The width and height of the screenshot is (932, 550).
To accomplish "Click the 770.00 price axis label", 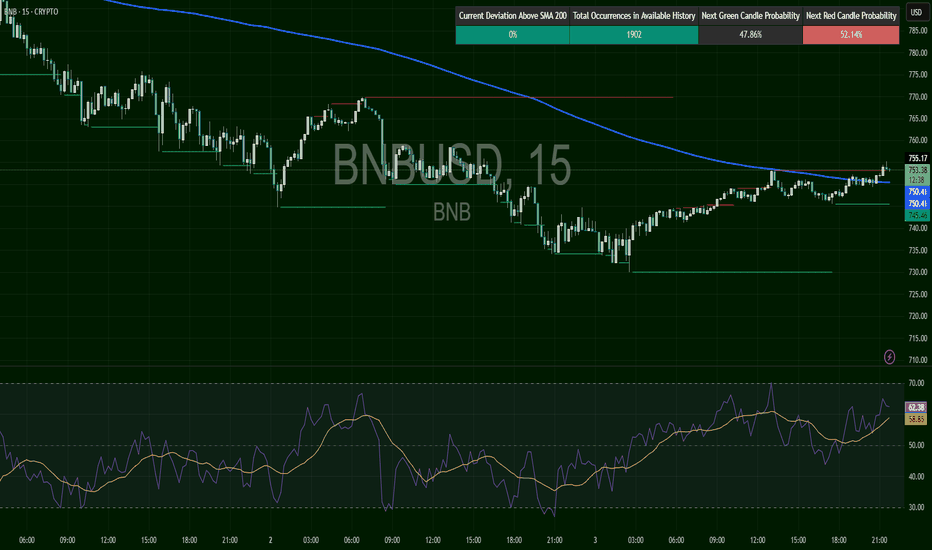I will point(917,97).
